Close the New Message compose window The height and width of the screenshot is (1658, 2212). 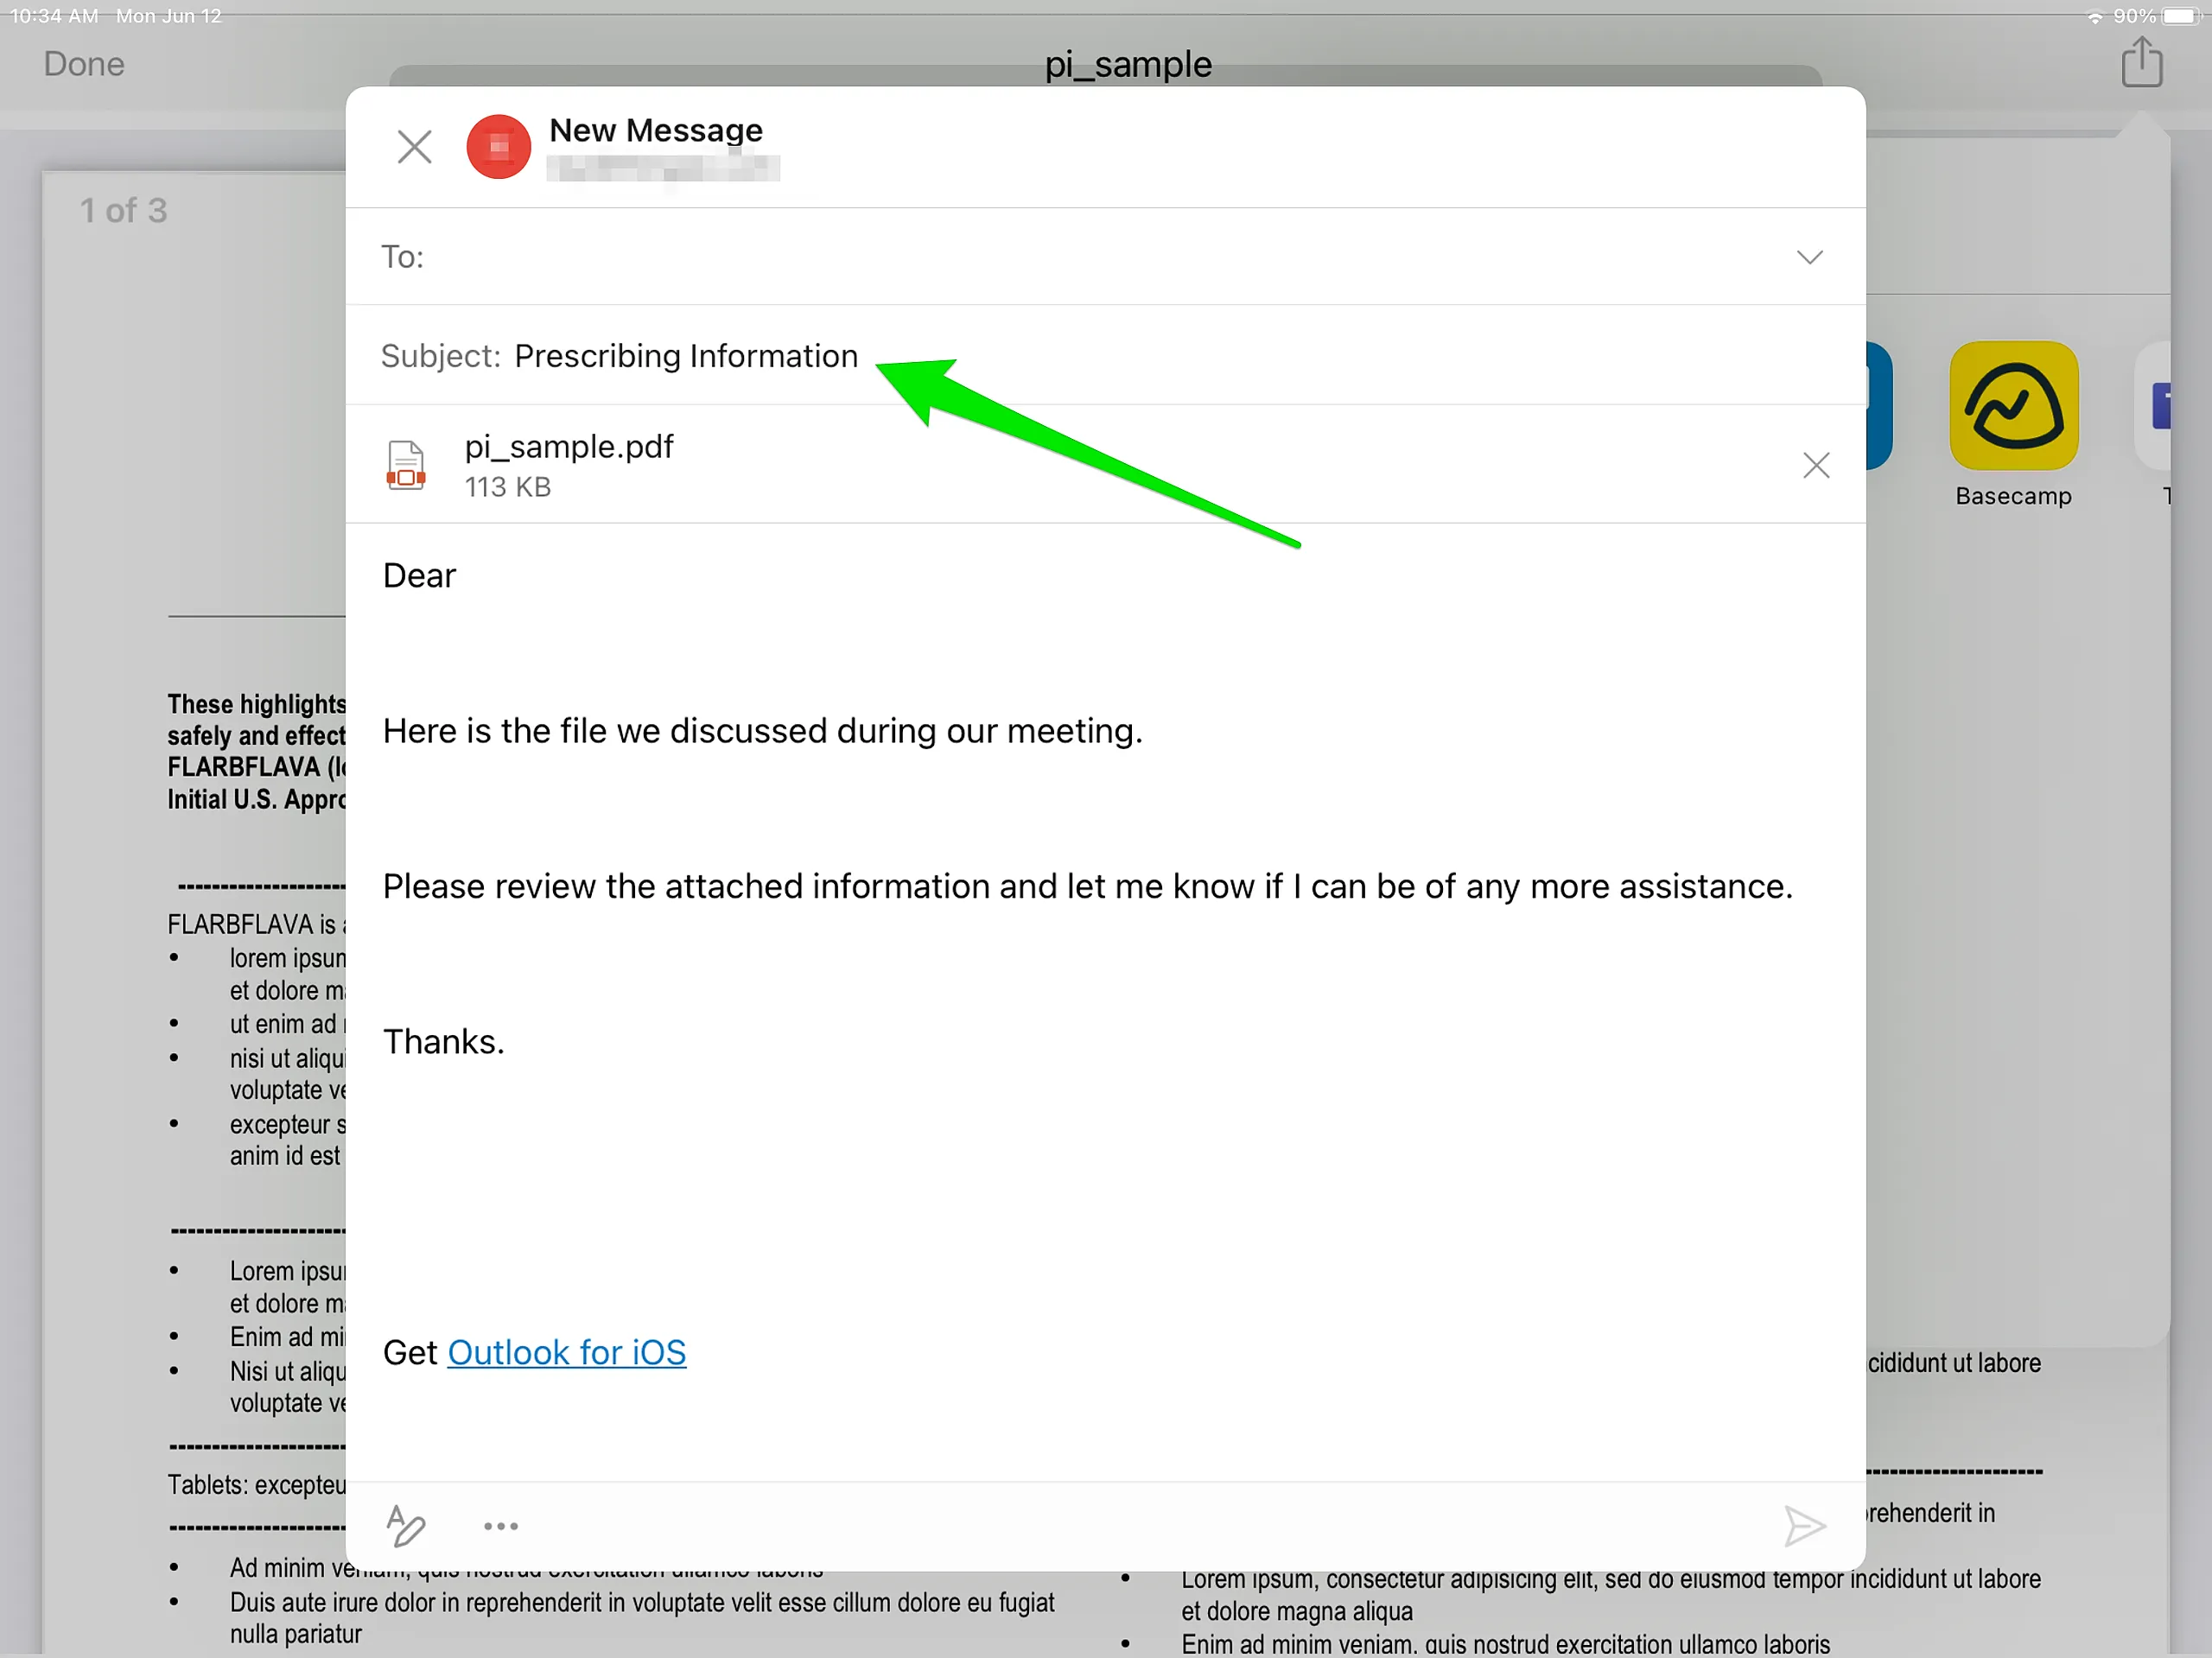tap(414, 147)
